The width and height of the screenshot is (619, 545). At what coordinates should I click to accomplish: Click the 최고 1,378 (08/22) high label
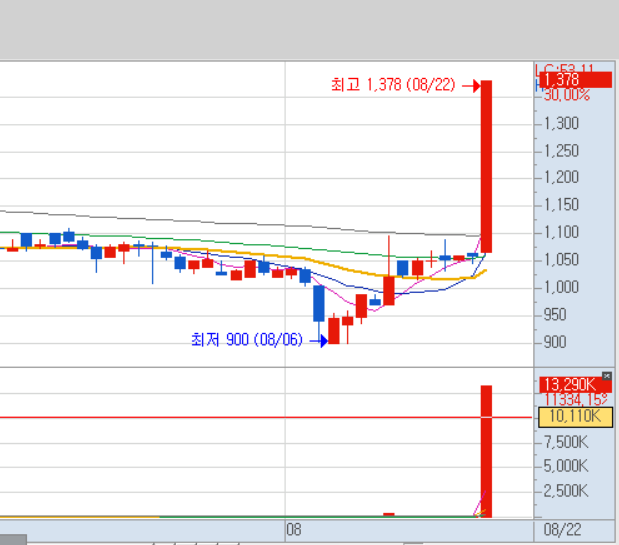point(393,85)
